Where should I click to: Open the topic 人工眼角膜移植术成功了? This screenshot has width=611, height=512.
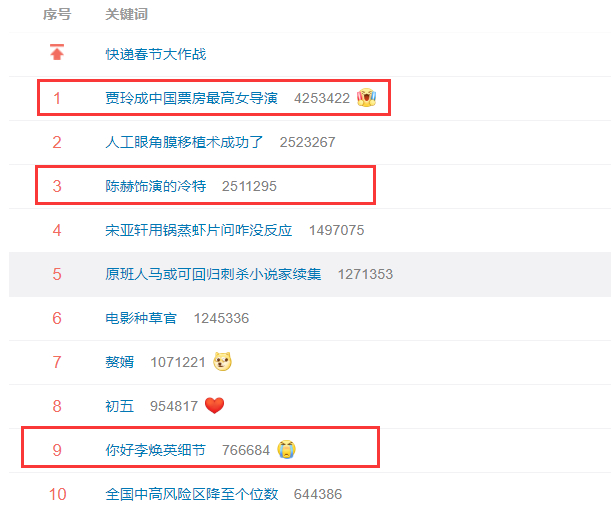click(184, 142)
